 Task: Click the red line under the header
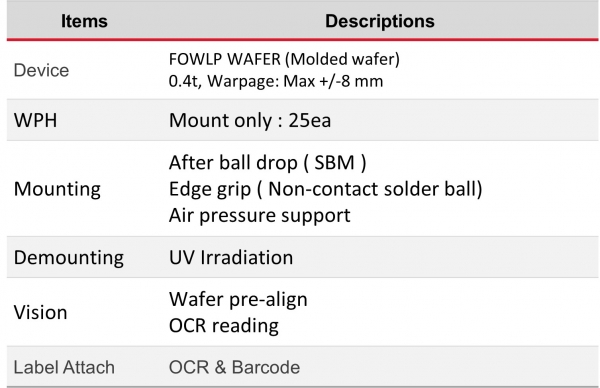[303, 39]
